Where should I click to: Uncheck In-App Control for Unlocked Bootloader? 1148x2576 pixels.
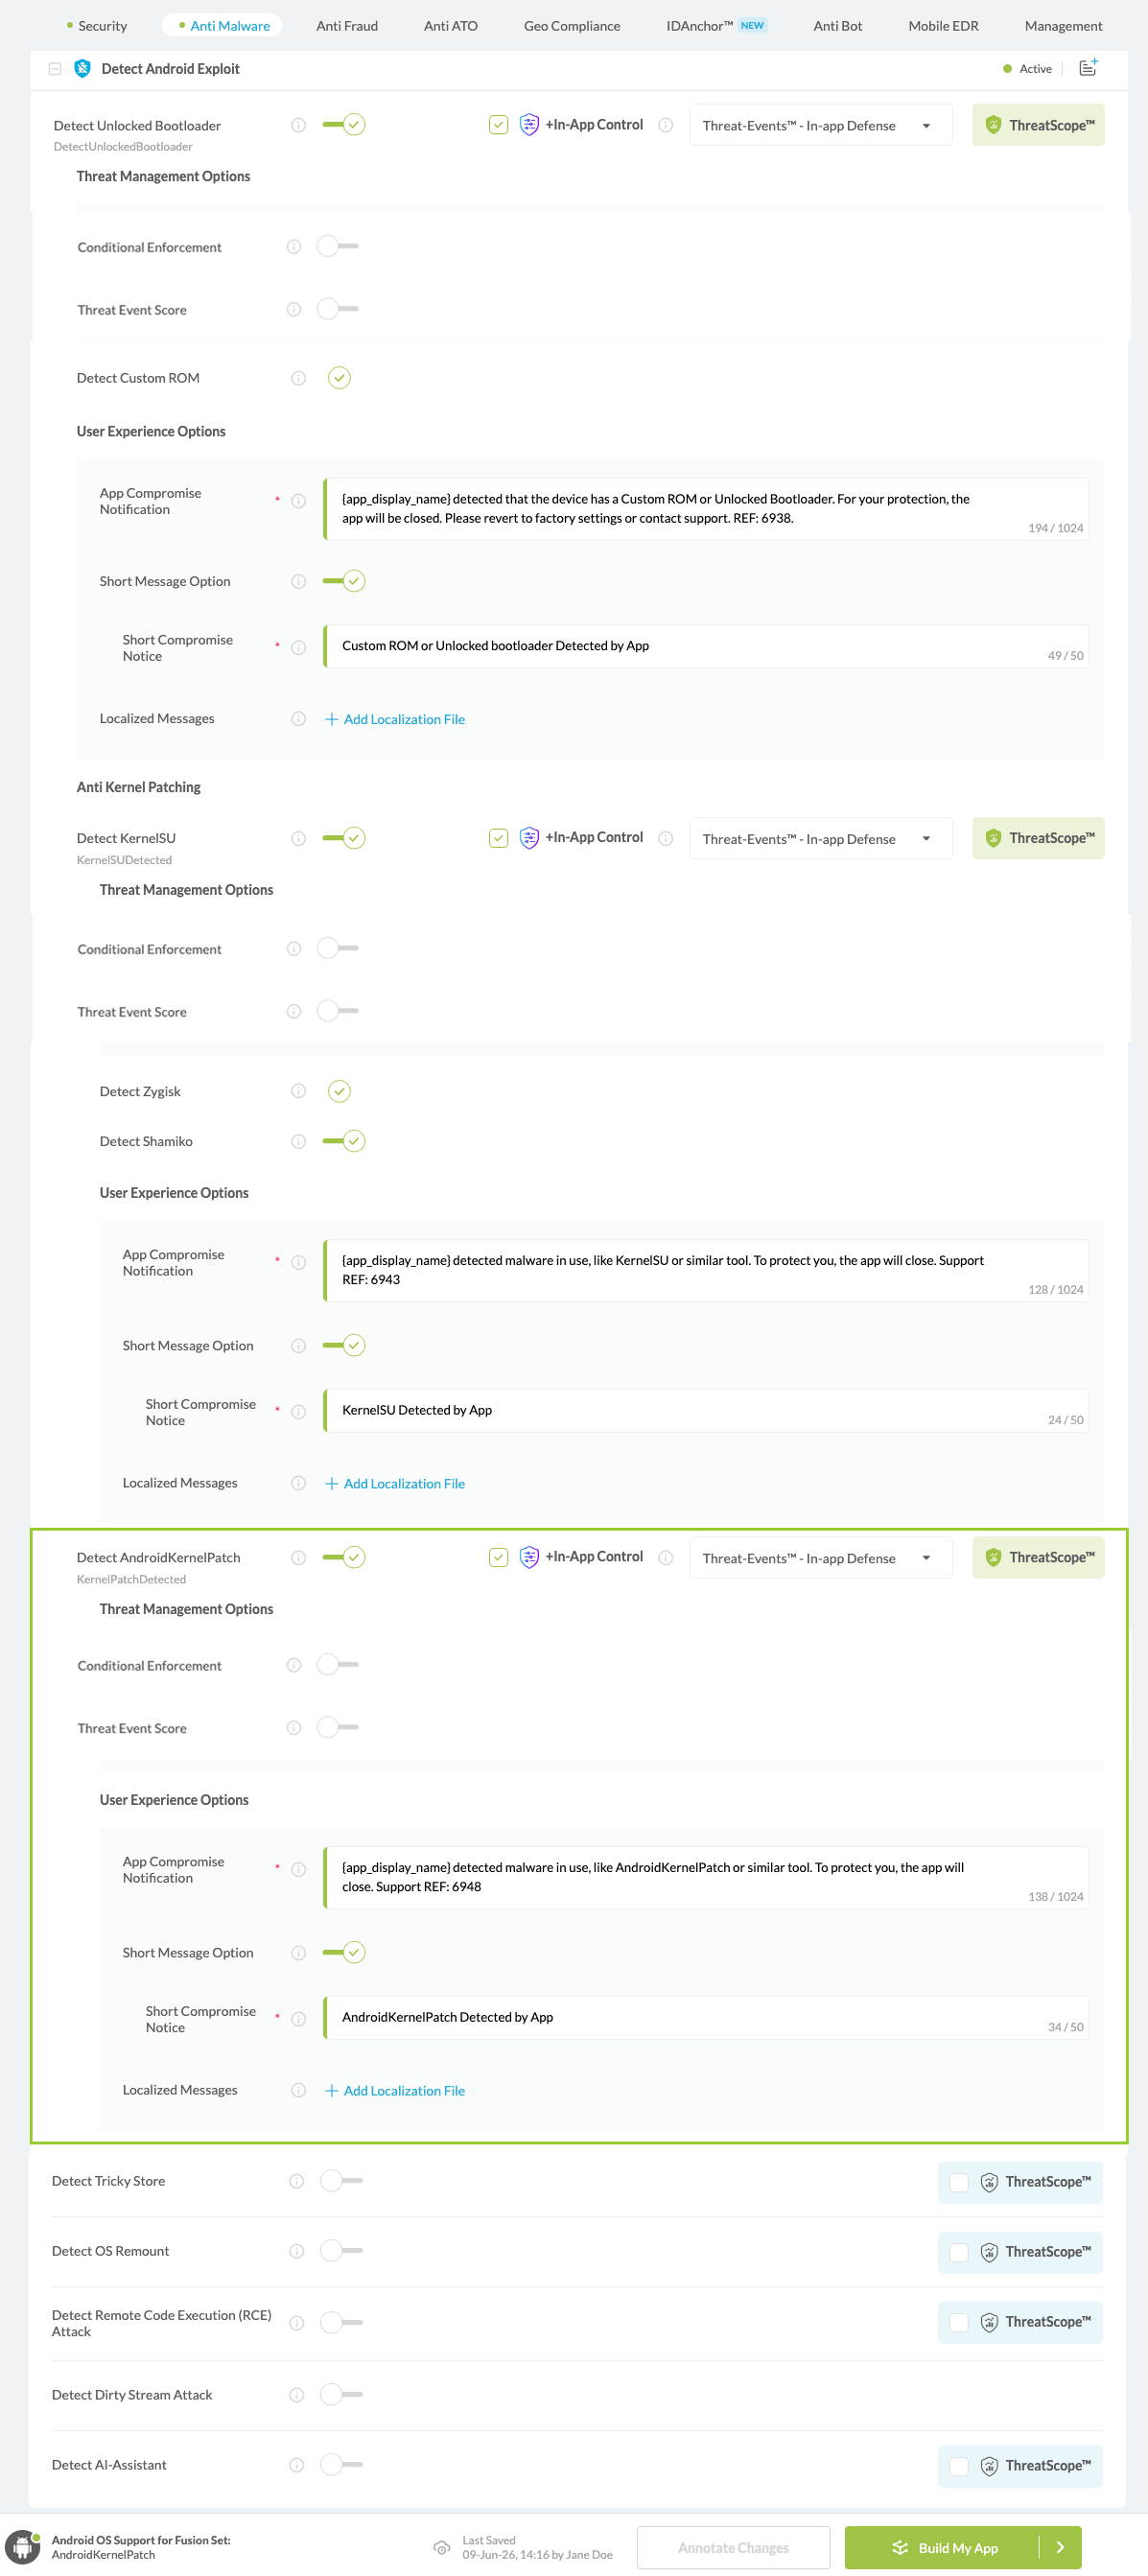[498, 125]
